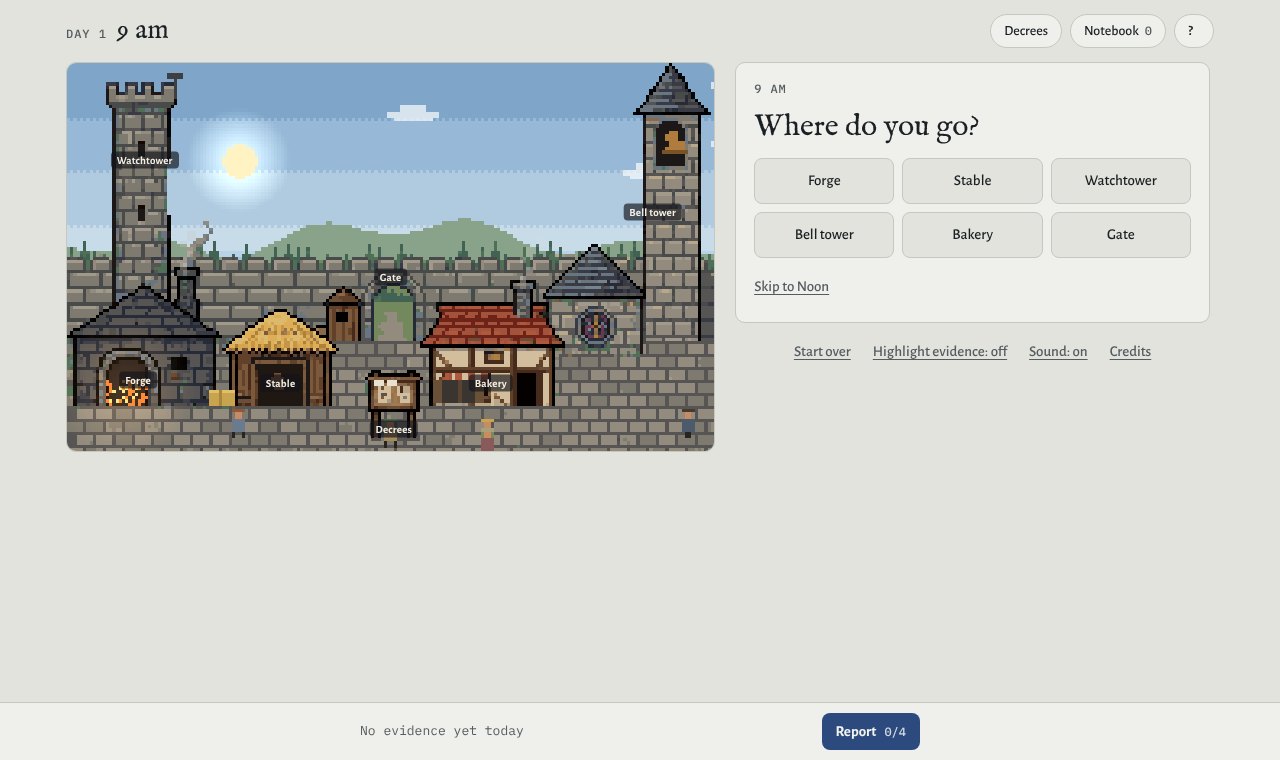Open the Decrees panel from the header
1280x760 pixels.
coord(1026,31)
